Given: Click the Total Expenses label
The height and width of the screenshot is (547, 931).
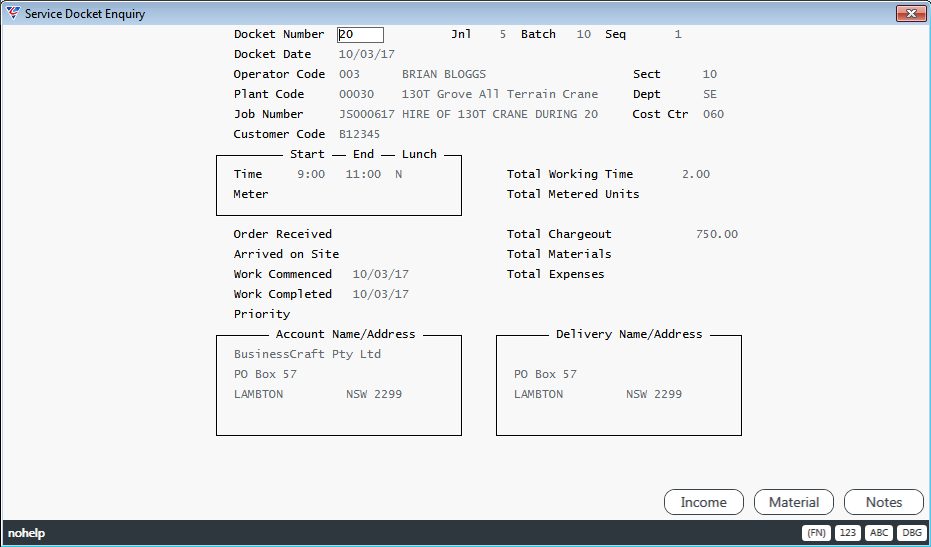Looking at the screenshot, I should pos(555,274).
